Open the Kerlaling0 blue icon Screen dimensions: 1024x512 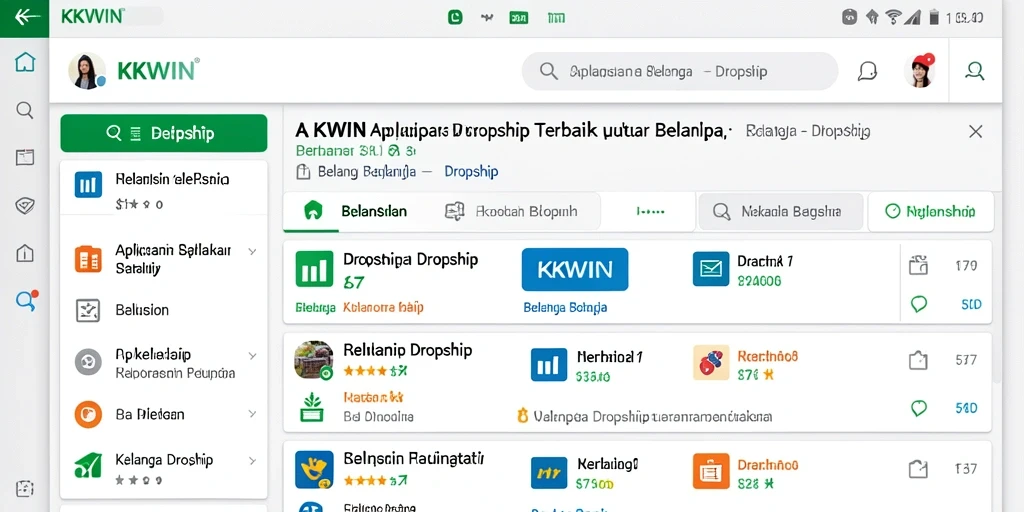click(x=549, y=473)
